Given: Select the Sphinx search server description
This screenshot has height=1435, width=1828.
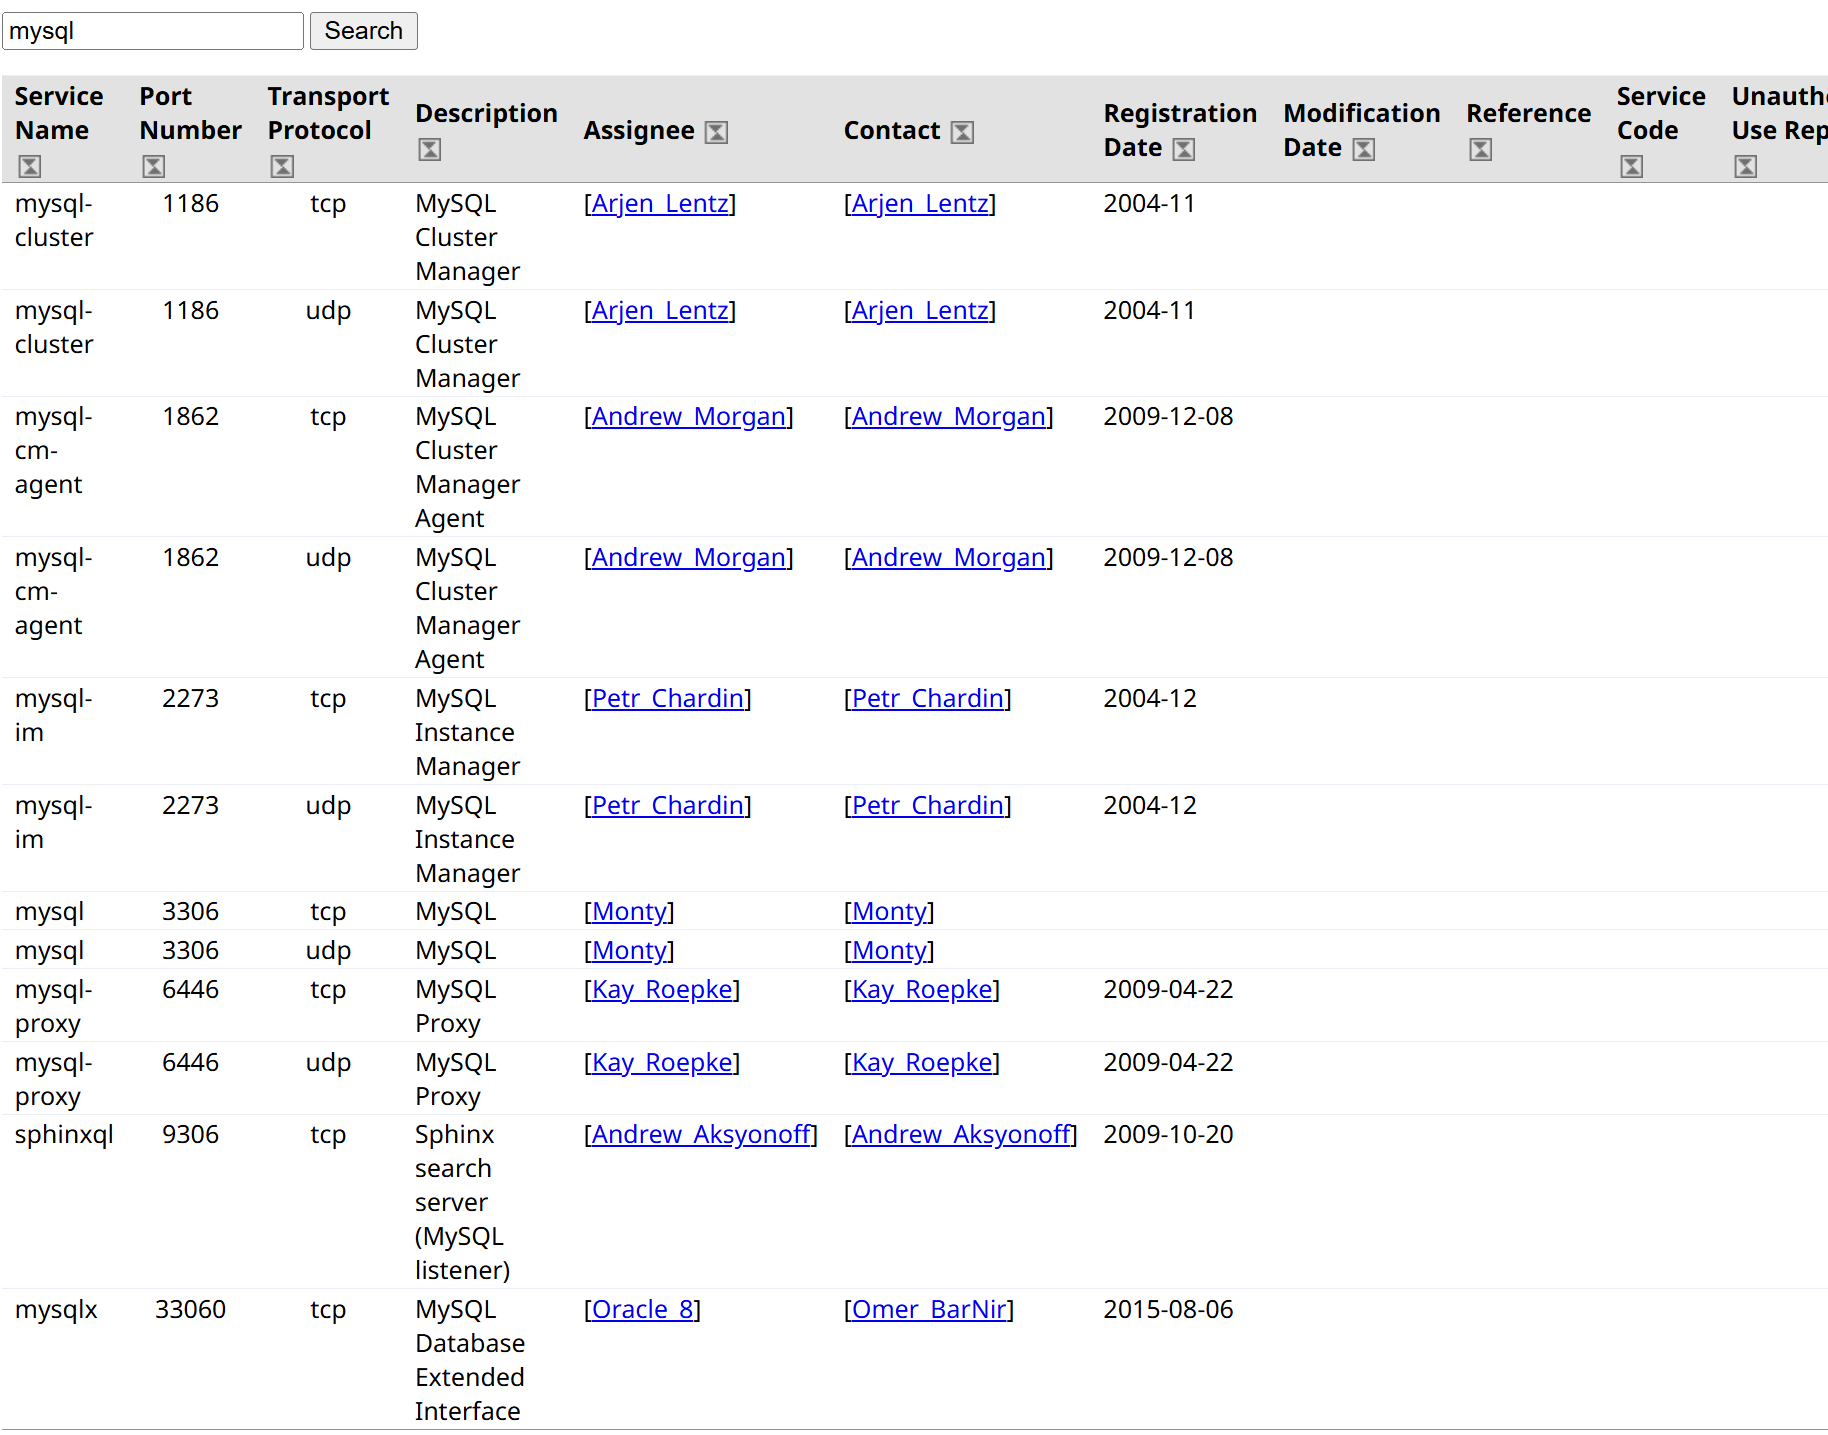Looking at the screenshot, I should pyautogui.click(x=463, y=1203).
